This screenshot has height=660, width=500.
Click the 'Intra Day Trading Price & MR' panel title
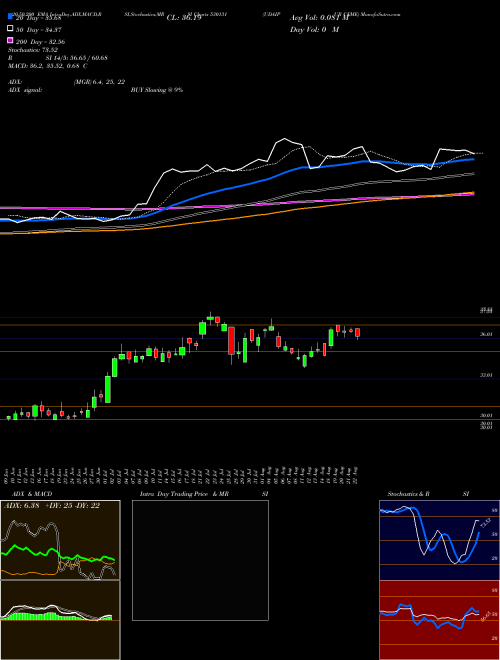[x=184, y=494]
